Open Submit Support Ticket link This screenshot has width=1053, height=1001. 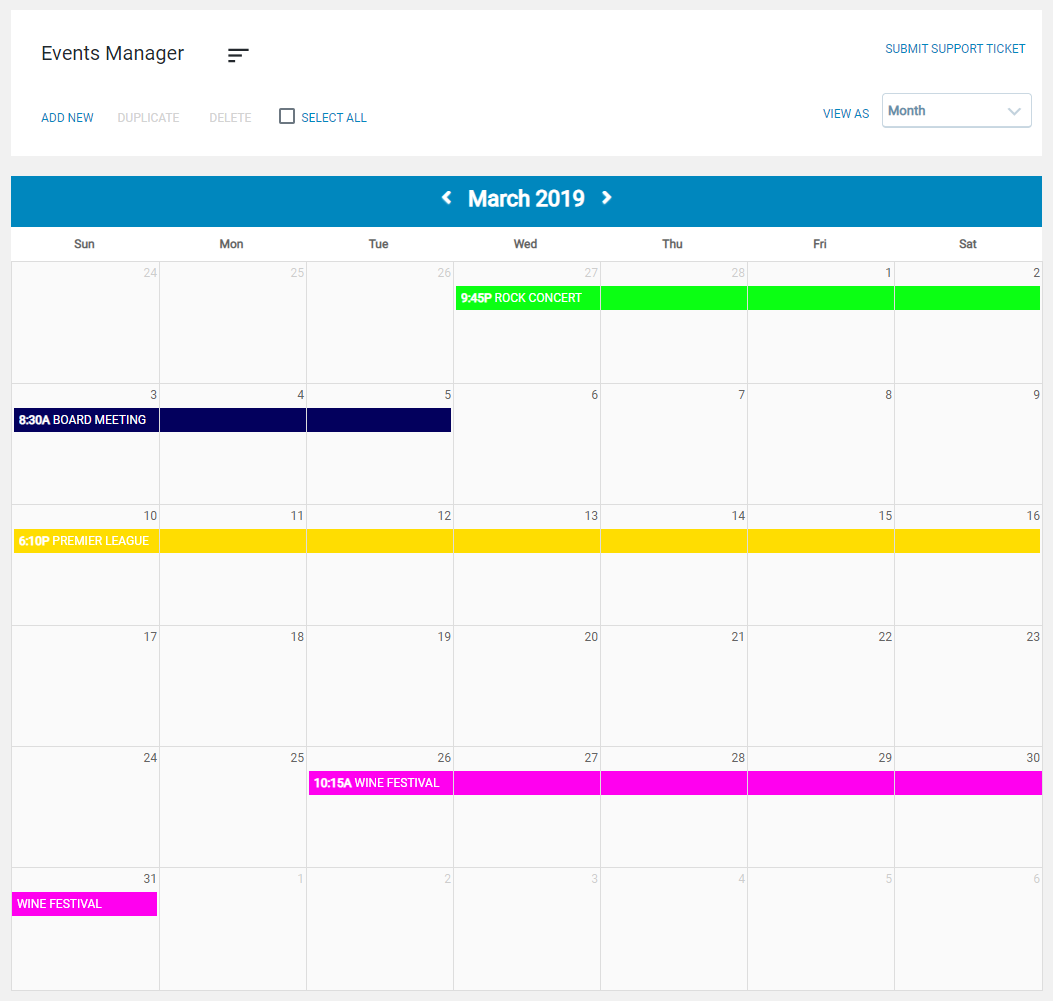point(955,48)
